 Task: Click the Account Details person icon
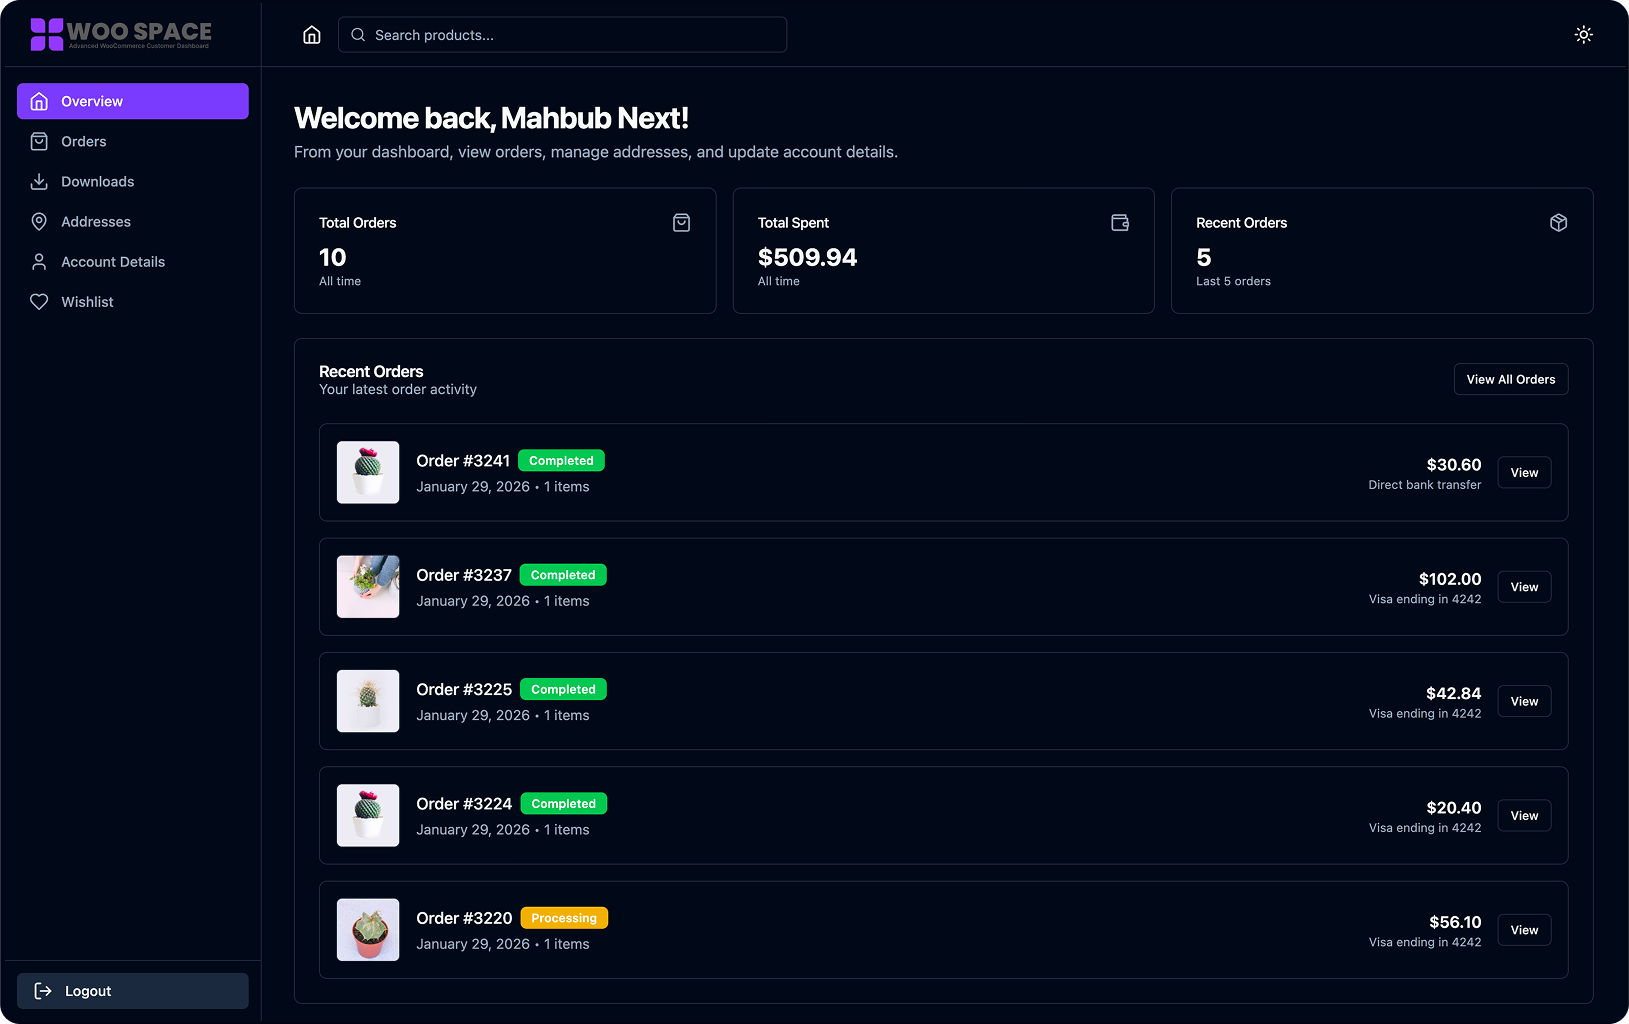[39, 261]
